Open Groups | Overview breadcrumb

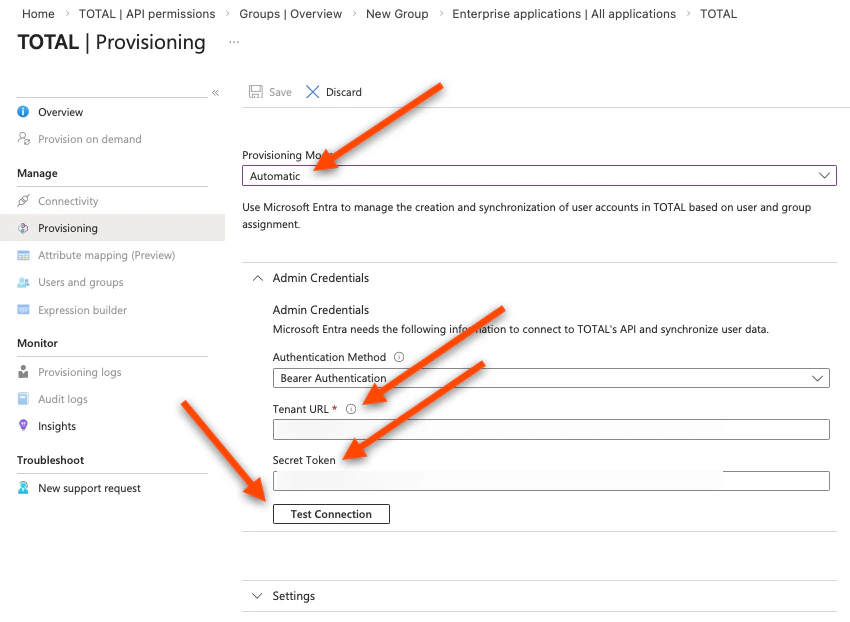pos(291,14)
